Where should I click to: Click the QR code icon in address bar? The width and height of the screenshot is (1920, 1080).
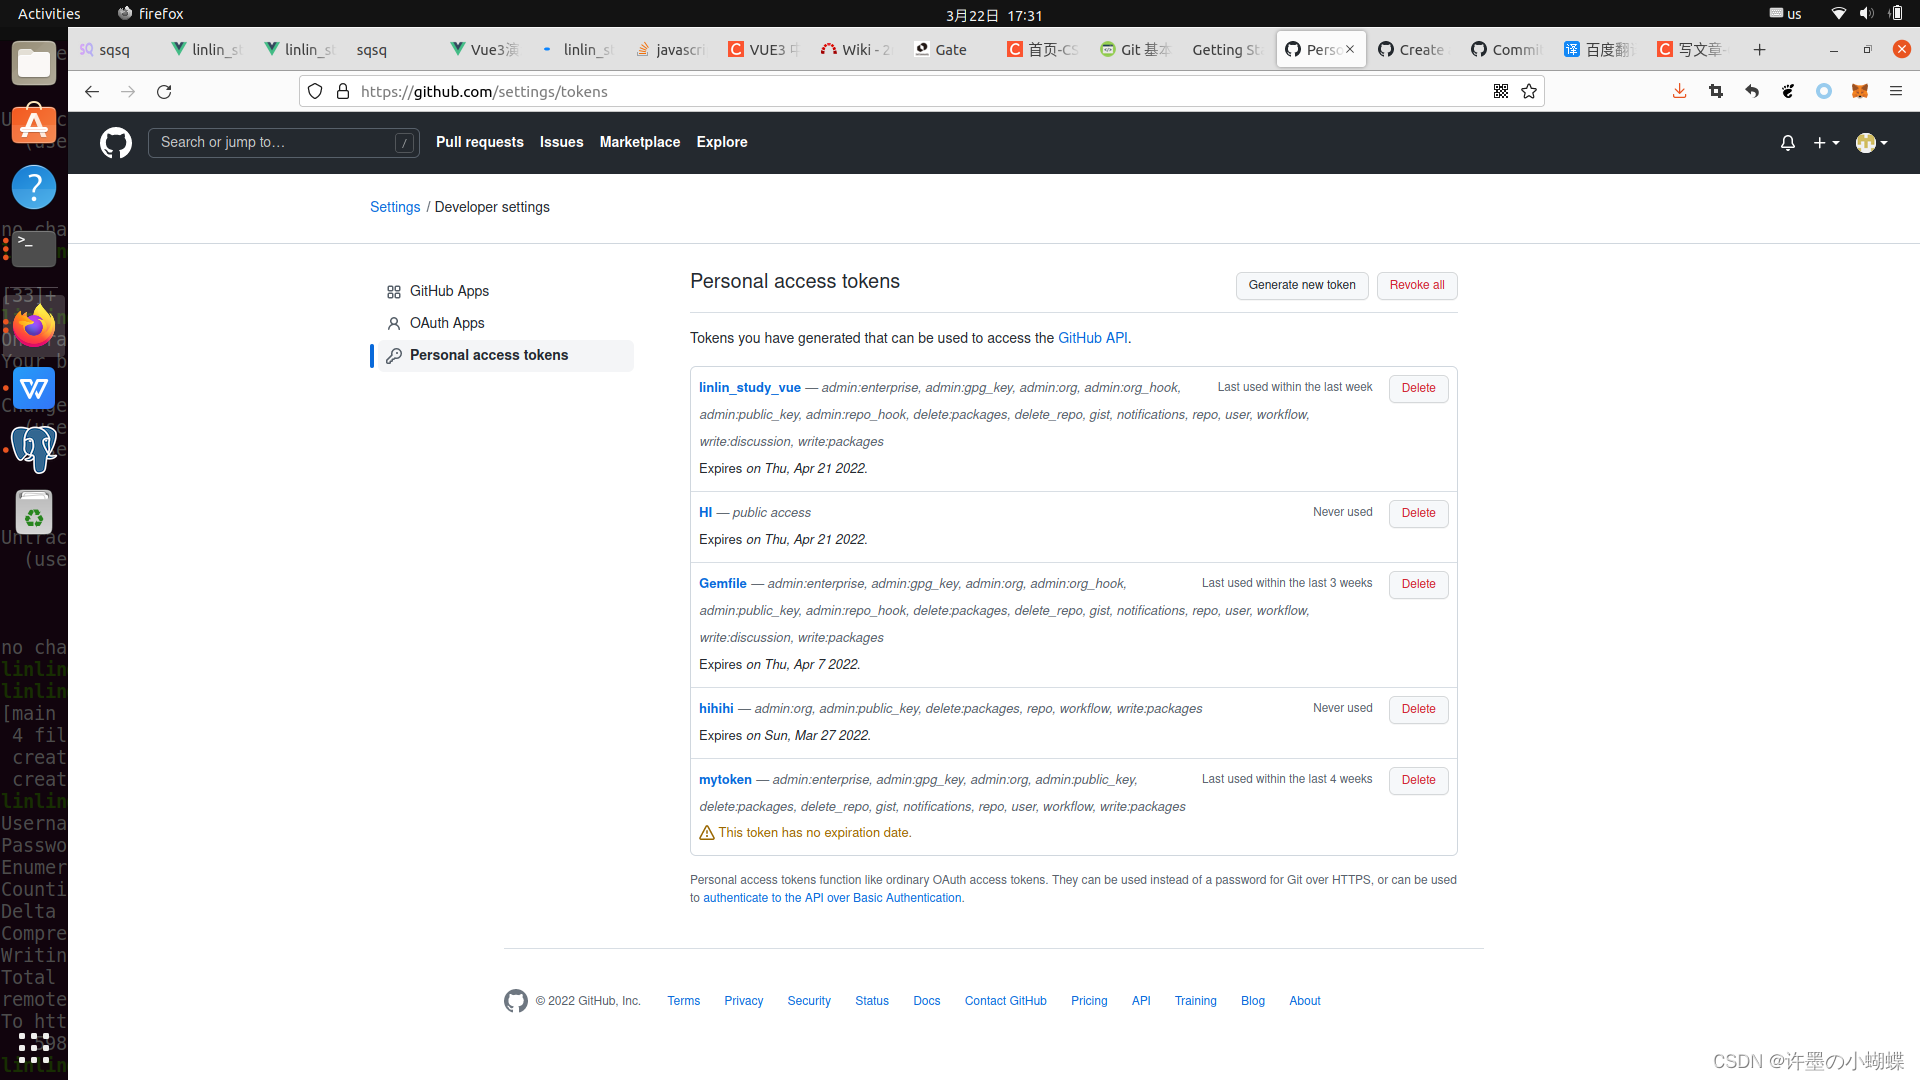pos(1501,92)
